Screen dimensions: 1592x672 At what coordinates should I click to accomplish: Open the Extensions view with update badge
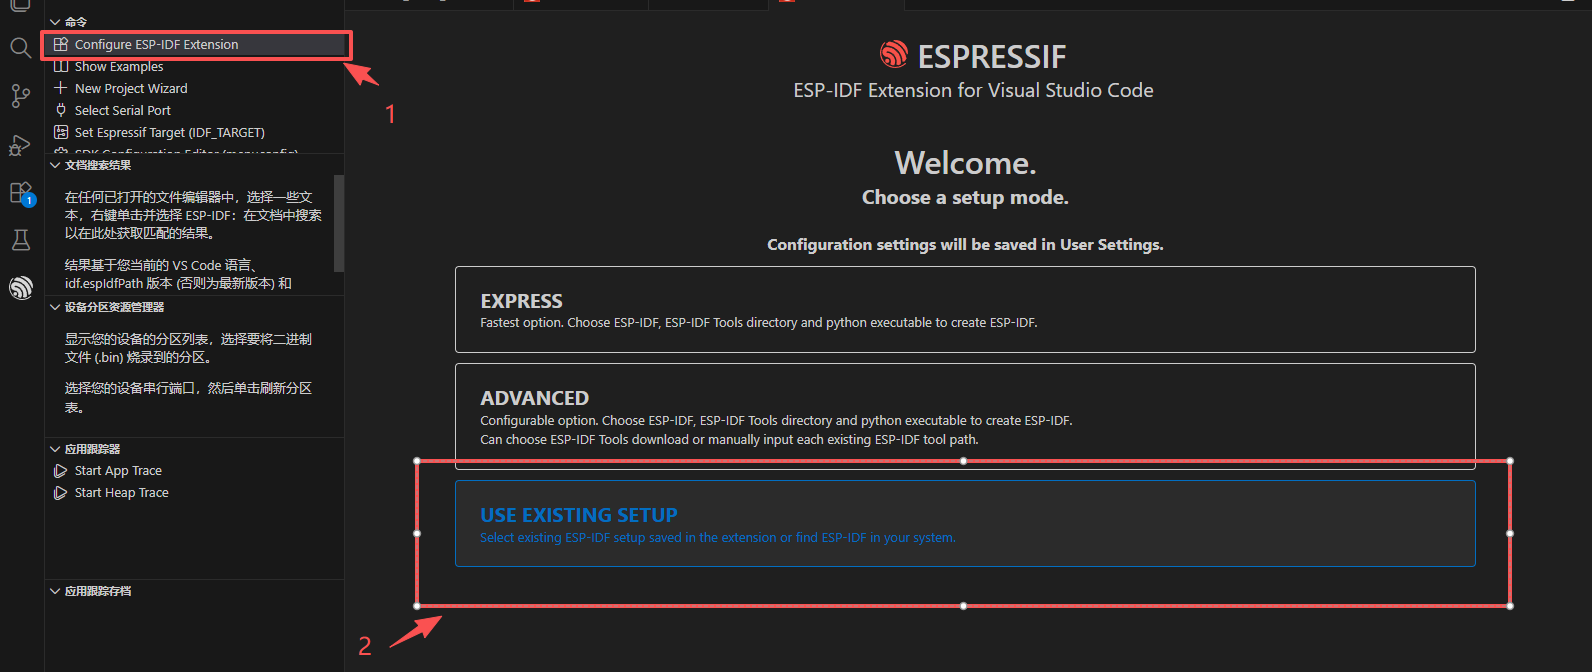pyautogui.click(x=21, y=193)
